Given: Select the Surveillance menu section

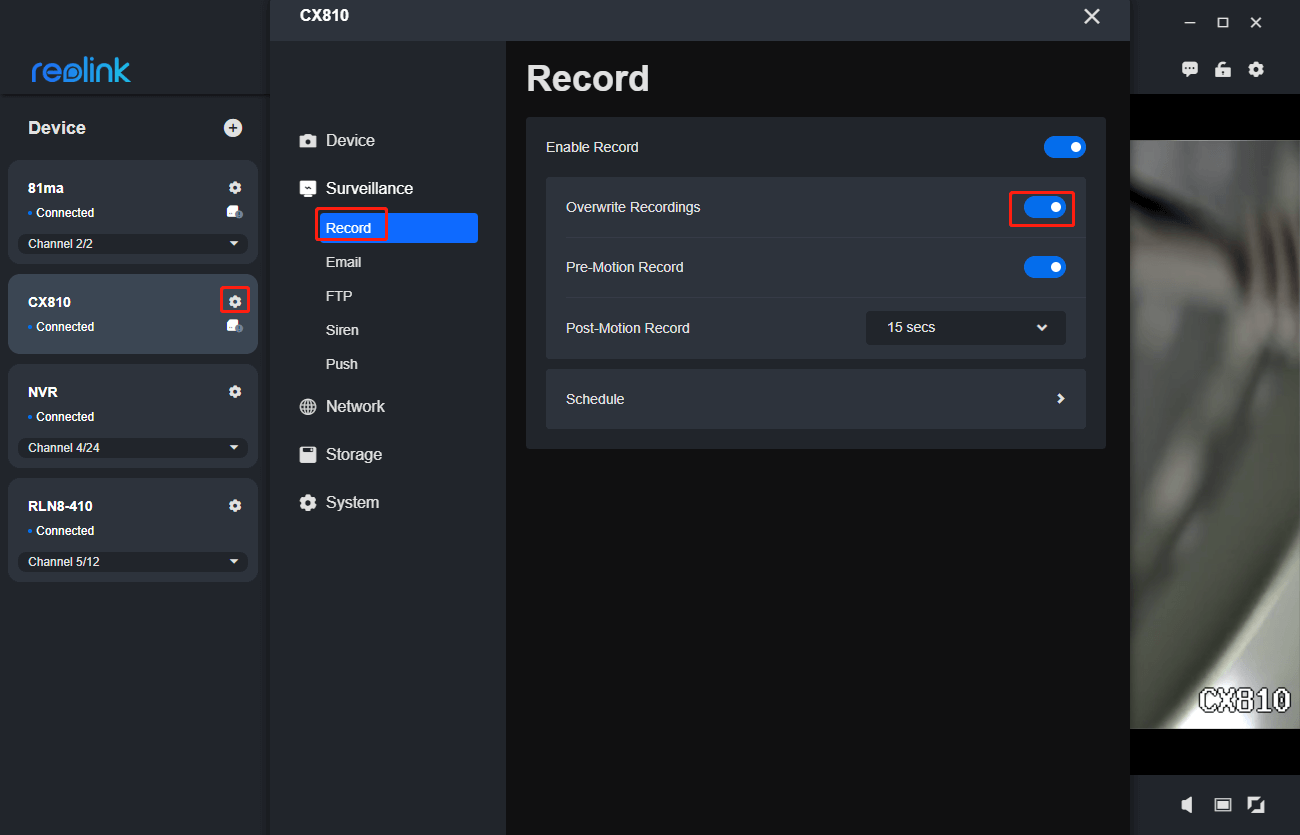Looking at the screenshot, I should coord(357,188).
